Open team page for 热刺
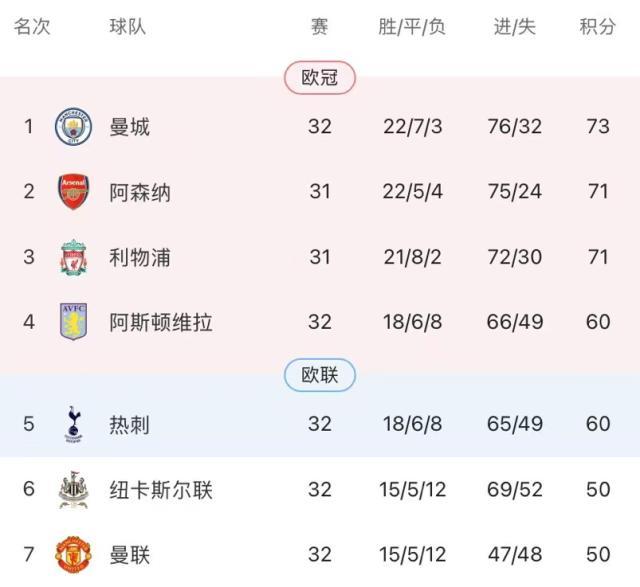This screenshot has height=587, width=640. pyautogui.click(x=130, y=424)
